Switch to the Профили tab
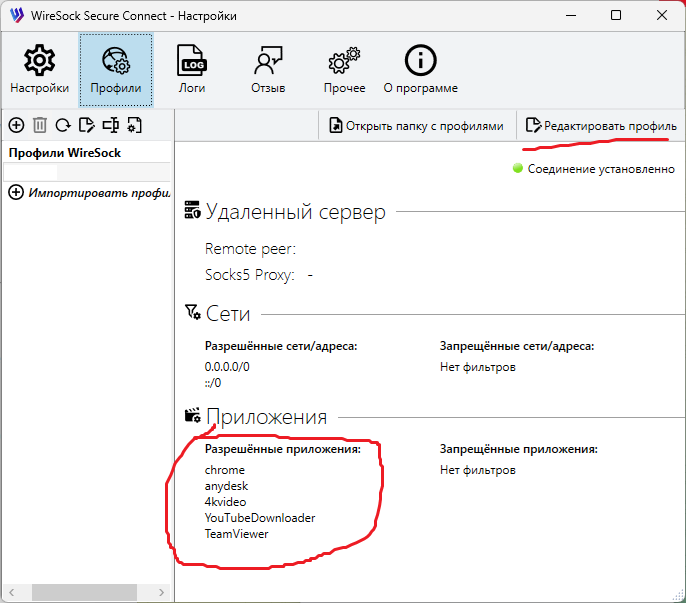Screen dimensions: 686x603 [116, 70]
